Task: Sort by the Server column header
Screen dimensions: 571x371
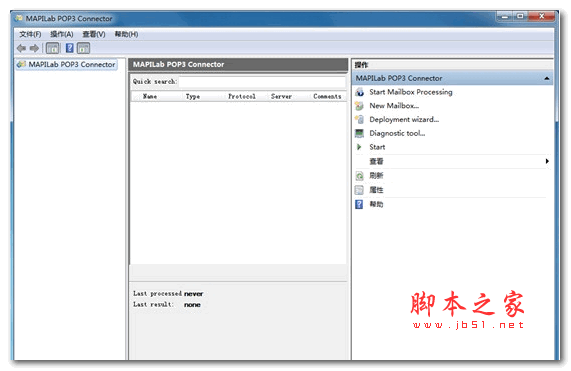Action: tap(281, 96)
